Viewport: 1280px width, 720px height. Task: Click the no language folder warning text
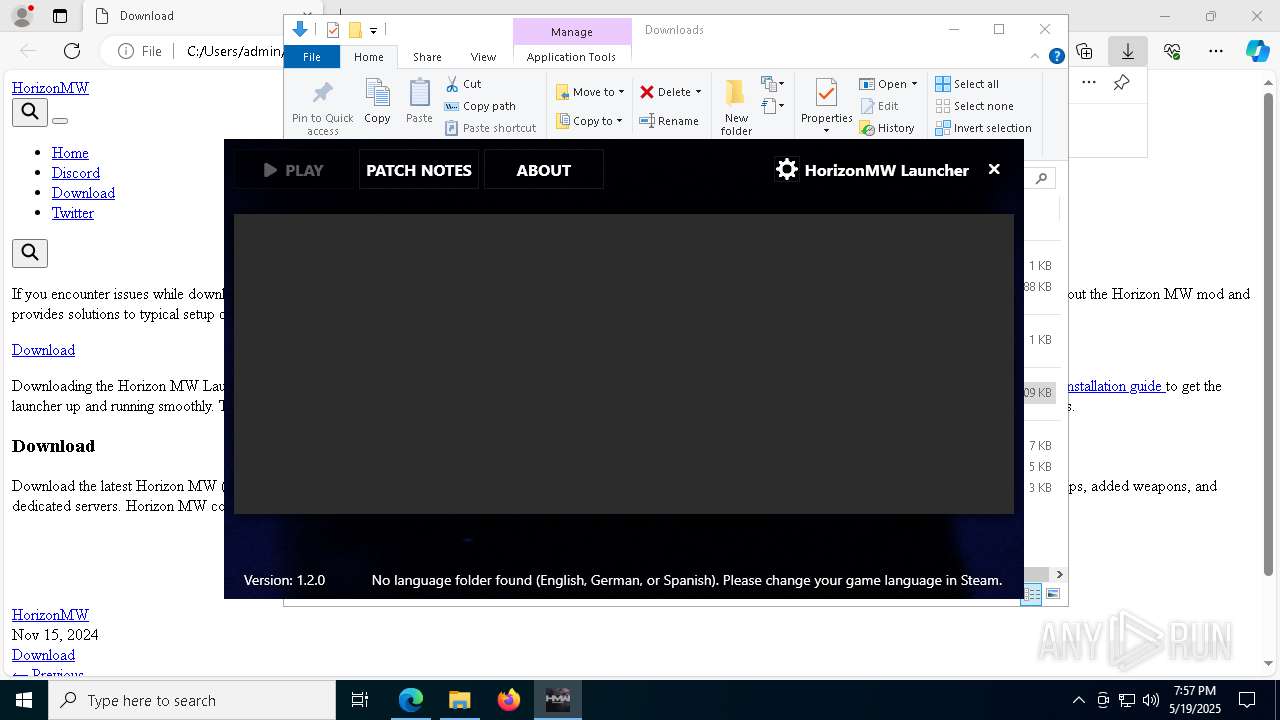[x=686, y=580]
